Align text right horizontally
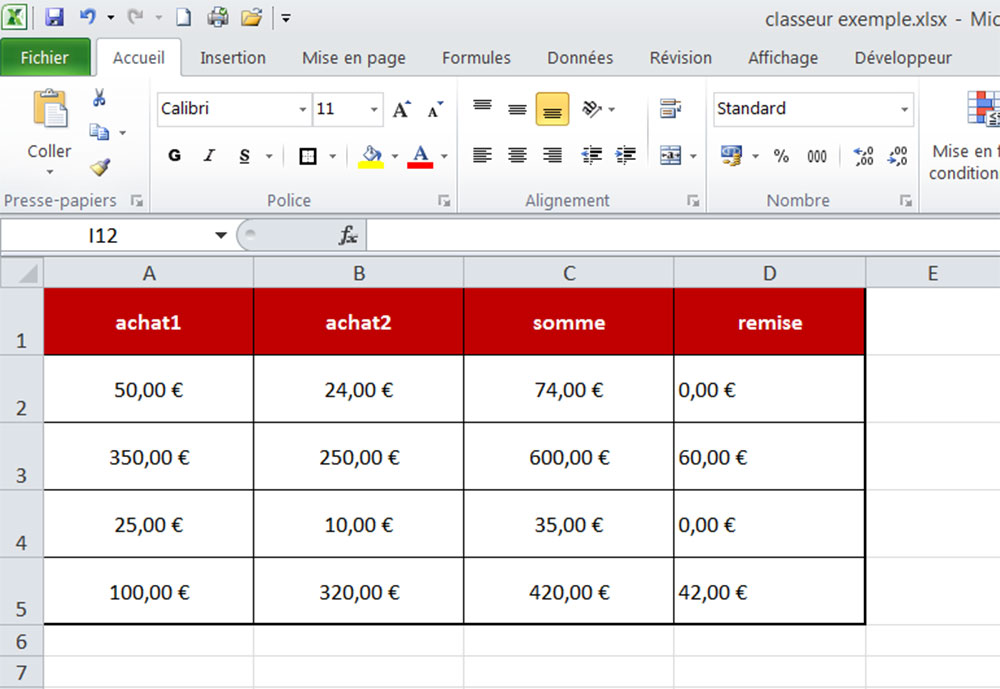Viewport: 1000px width, 689px height. coord(552,156)
